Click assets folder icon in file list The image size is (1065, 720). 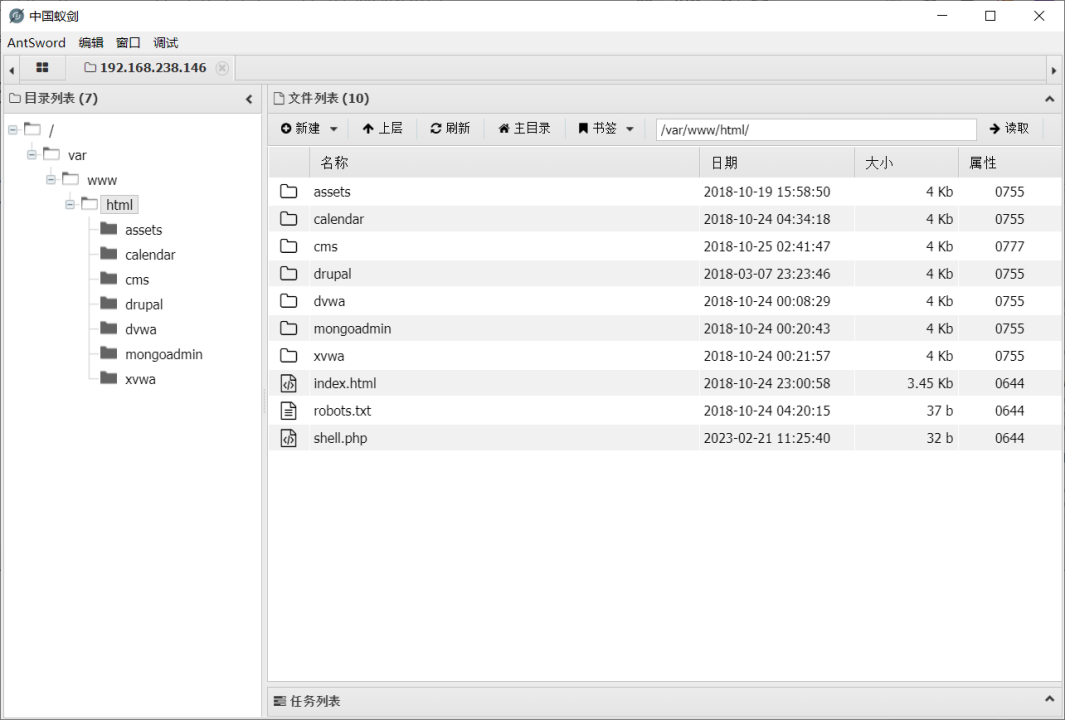[289, 192]
